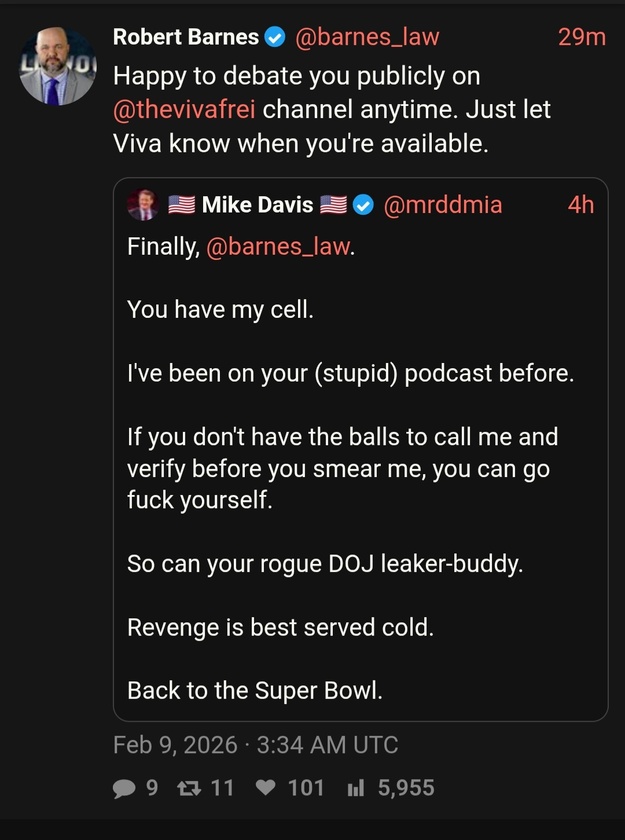Open @barnes_law handle beside Robert Barnes
This screenshot has height=840, width=625.
pos(365,38)
